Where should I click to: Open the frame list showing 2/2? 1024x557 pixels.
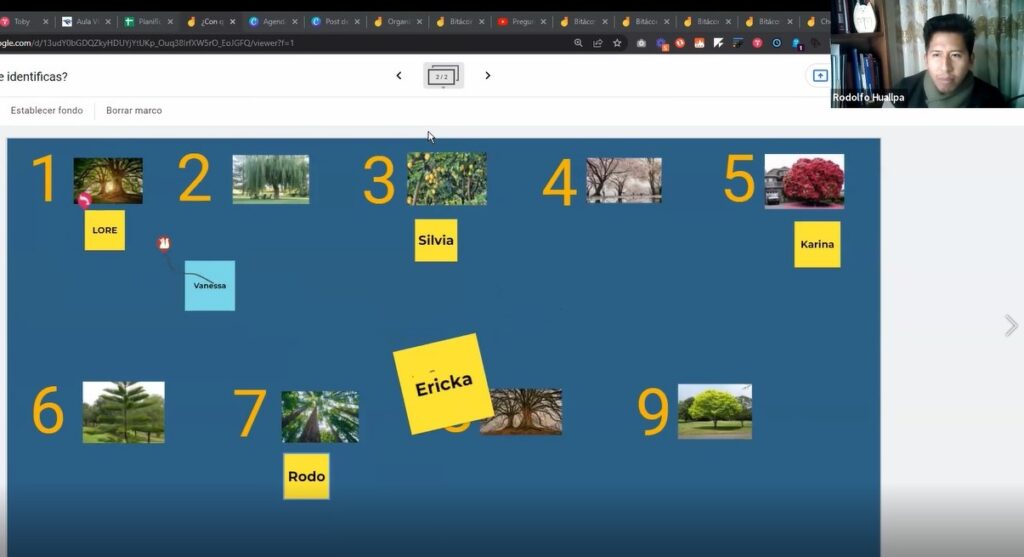[x=442, y=76]
